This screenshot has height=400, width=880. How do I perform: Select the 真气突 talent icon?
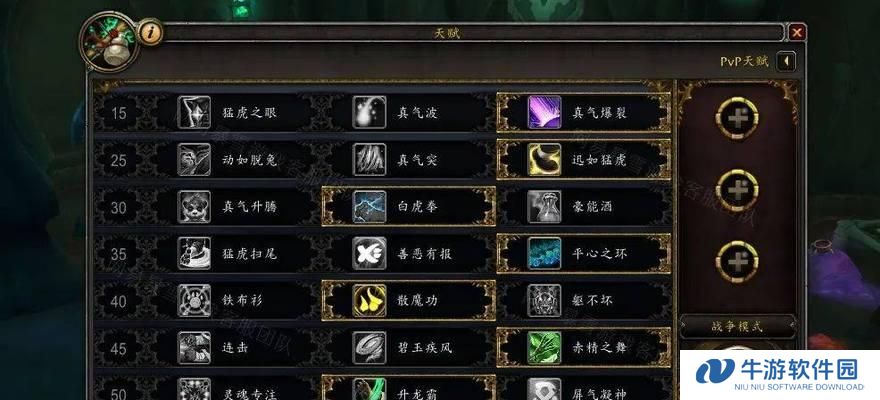[x=369, y=160]
